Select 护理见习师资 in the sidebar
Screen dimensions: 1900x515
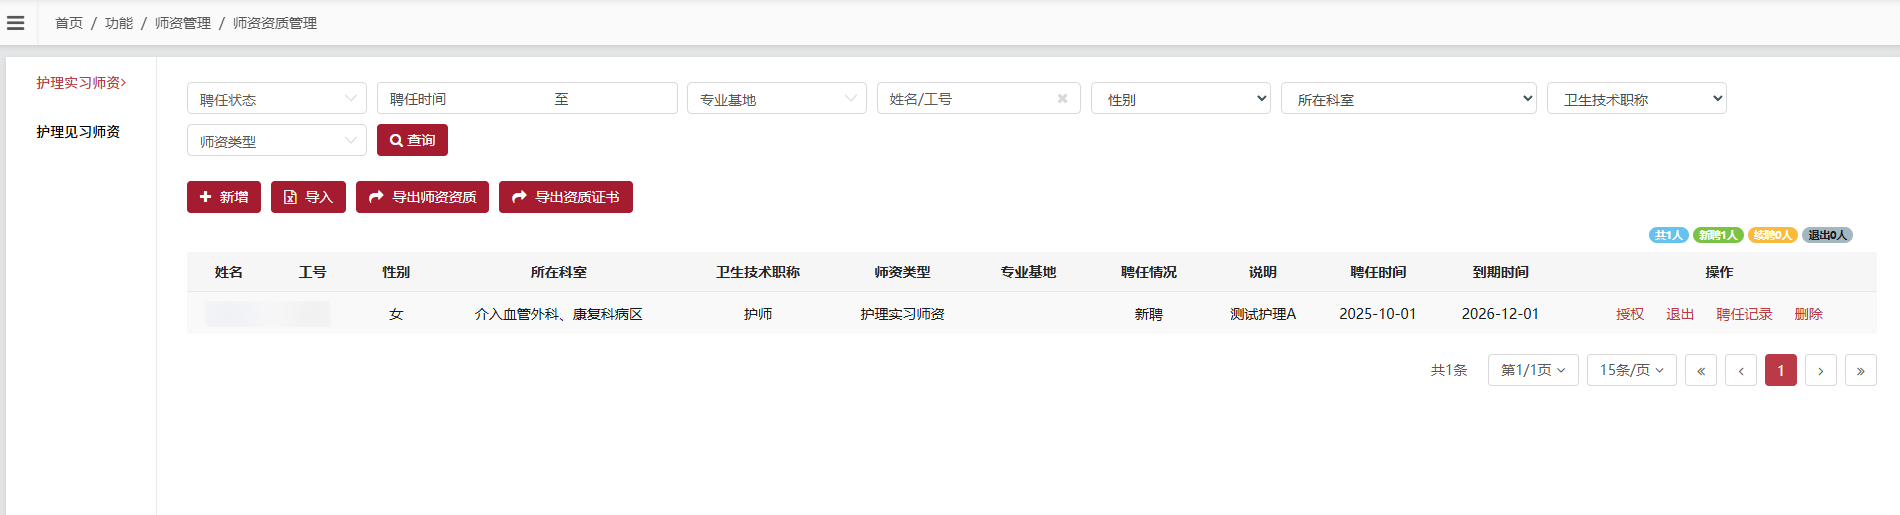pyautogui.click(x=78, y=132)
